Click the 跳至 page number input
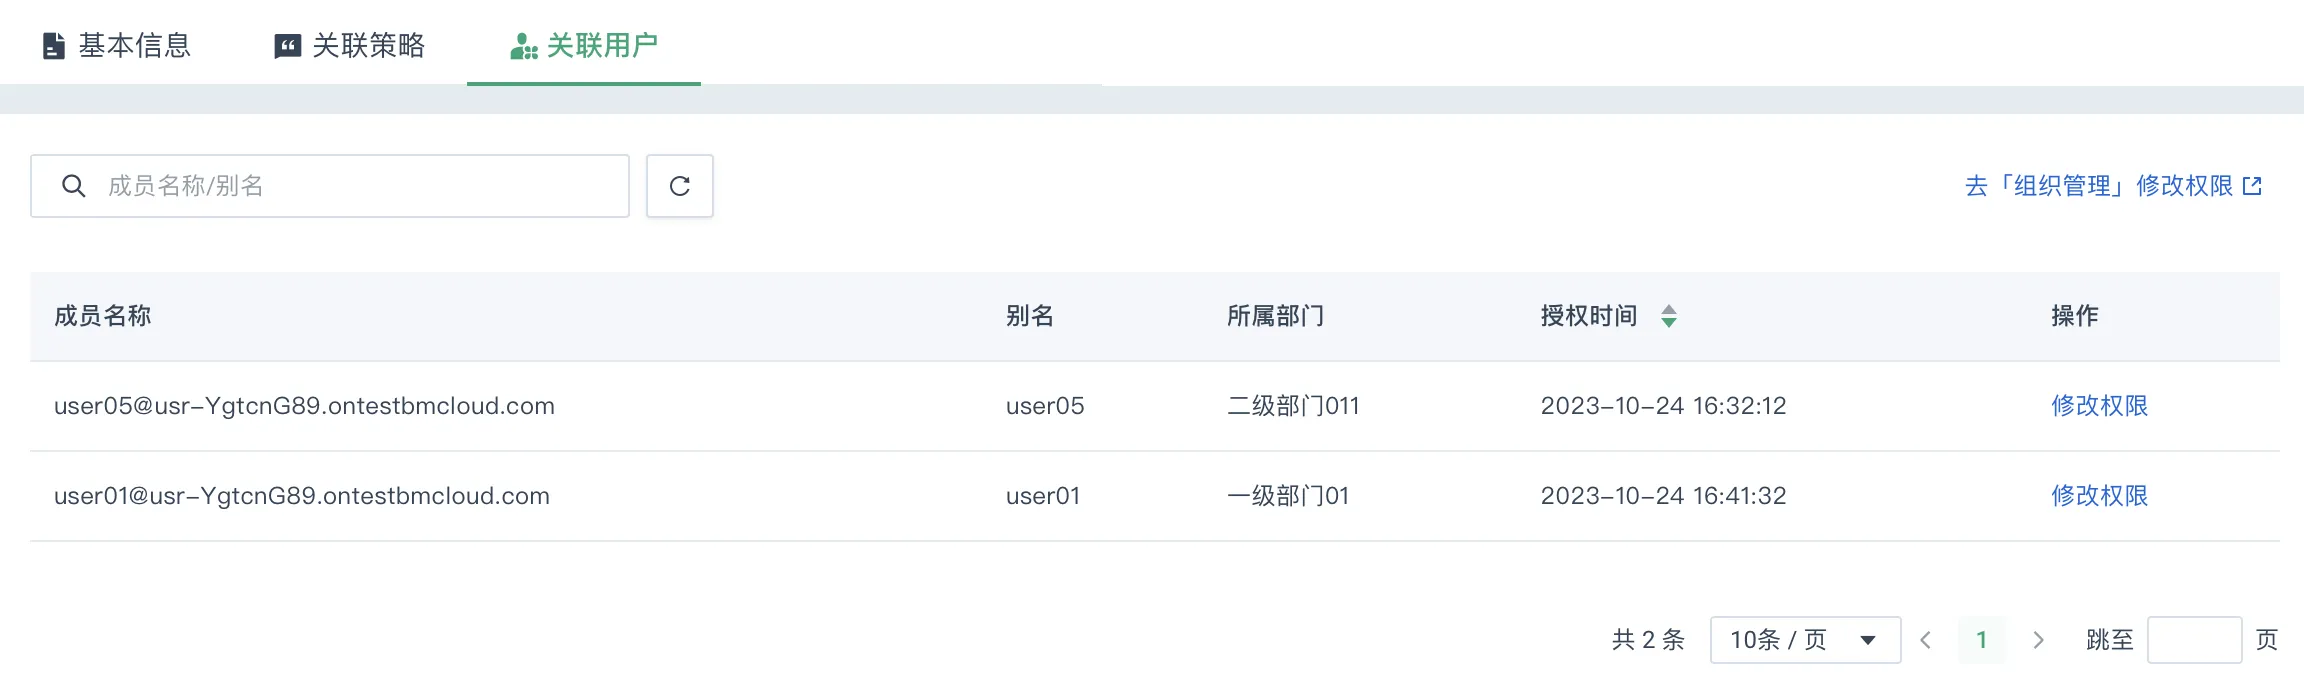2304x676 pixels. click(2194, 640)
